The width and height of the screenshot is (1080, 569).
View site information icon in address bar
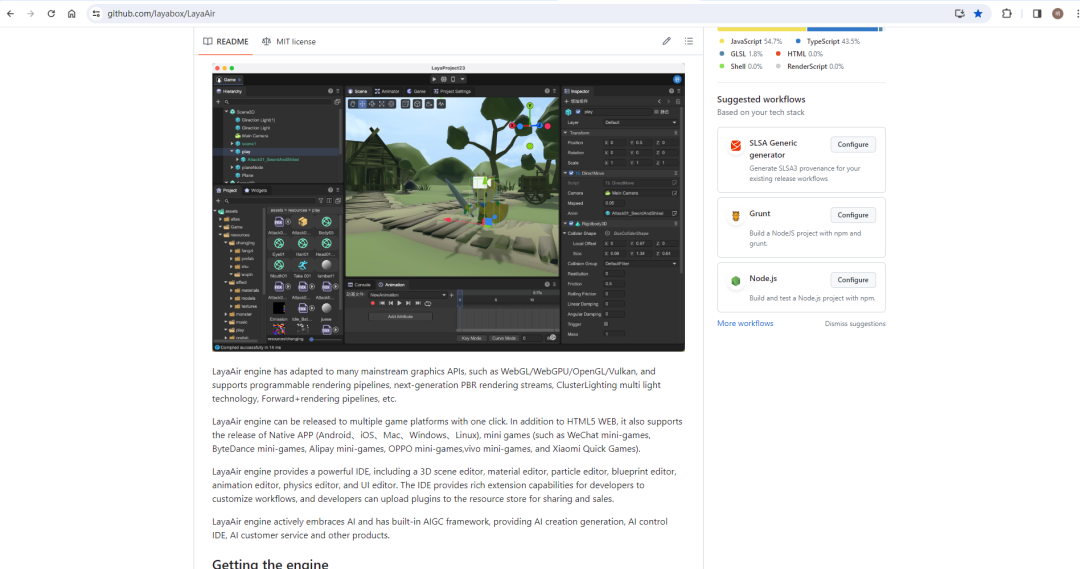click(x=96, y=14)
